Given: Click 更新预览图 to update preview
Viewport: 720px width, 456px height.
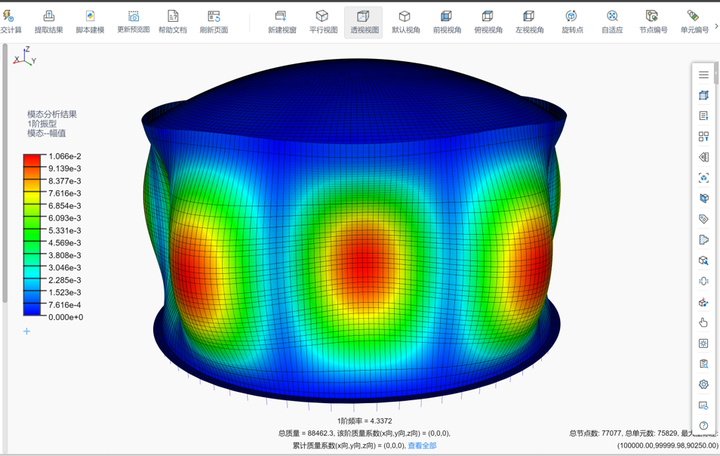Looking at the screenshot, I should point(133,20).
